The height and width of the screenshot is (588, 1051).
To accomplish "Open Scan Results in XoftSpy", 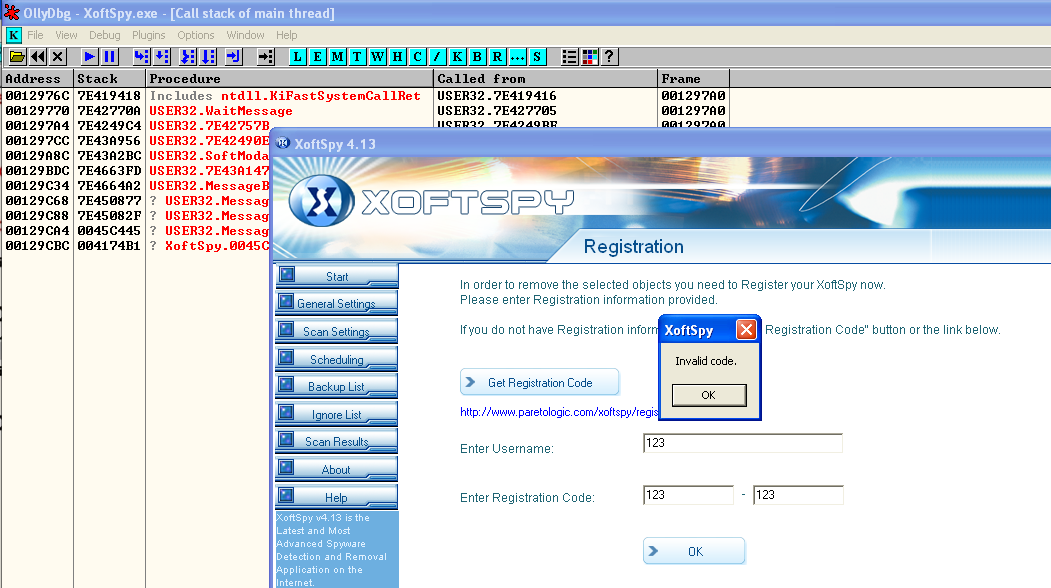I will (x=336, y=442).
